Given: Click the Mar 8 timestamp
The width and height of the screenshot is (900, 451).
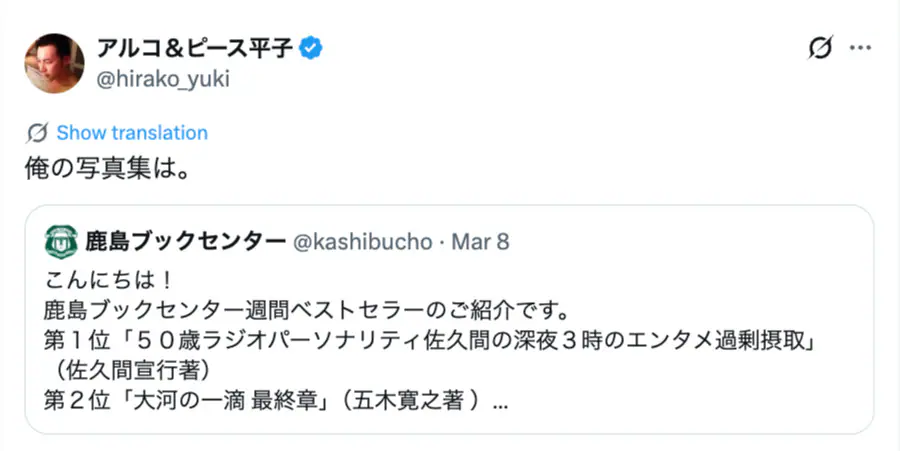Looking at the screenshot, I should [x=481, y=242].
